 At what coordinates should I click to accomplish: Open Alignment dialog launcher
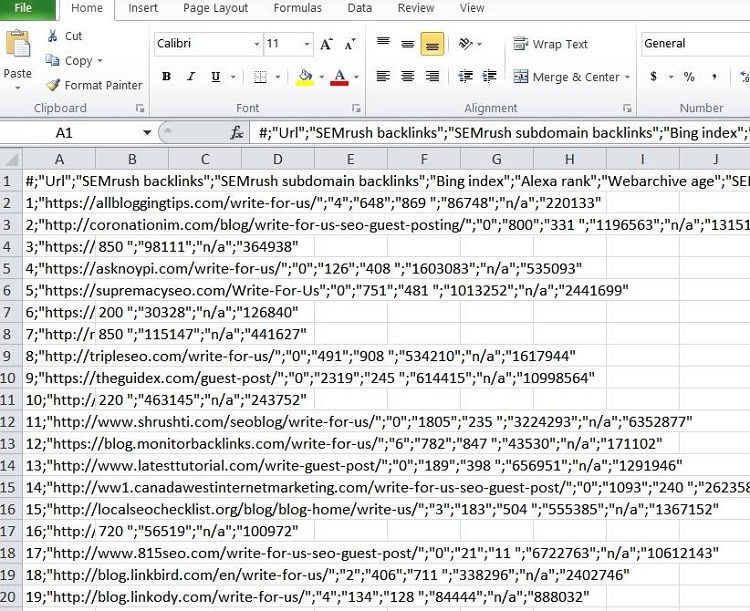click(x=627, y=109)
